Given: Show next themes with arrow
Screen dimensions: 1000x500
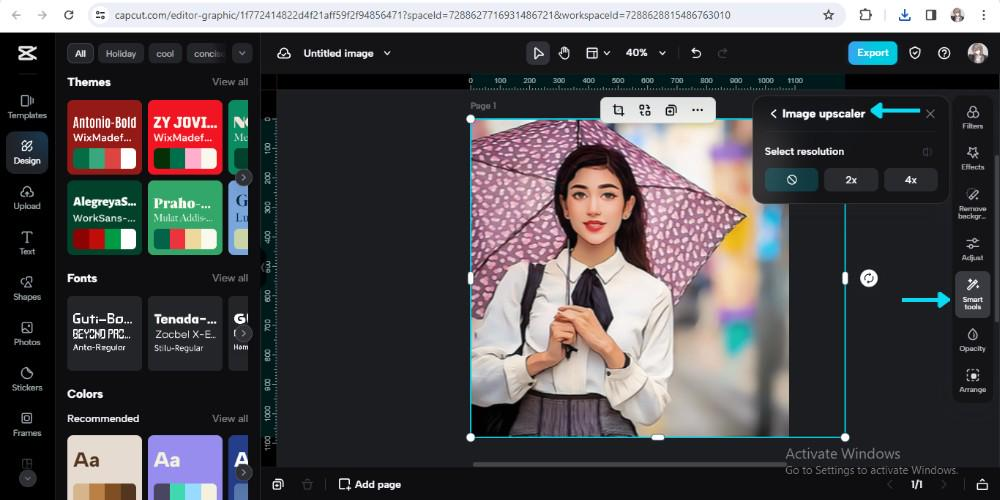Looking at the screenshot, I should [x=243, y=177].
